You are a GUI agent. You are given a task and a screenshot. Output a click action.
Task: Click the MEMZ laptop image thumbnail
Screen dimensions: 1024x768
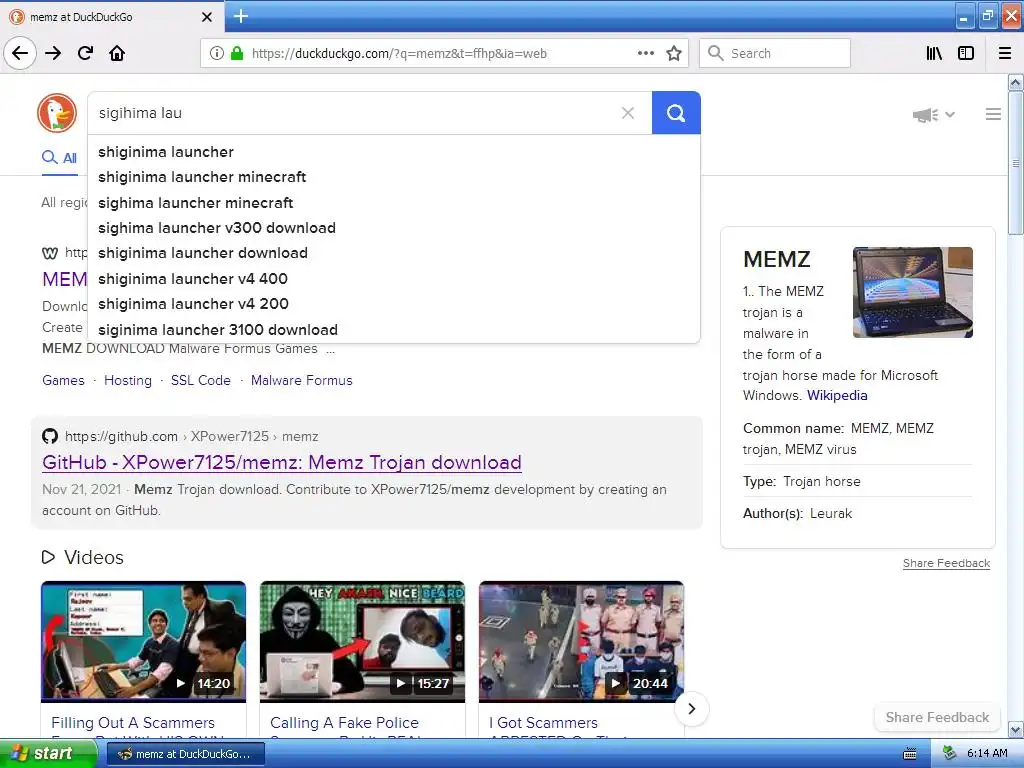pyautogui.click(x=912, y=292)
